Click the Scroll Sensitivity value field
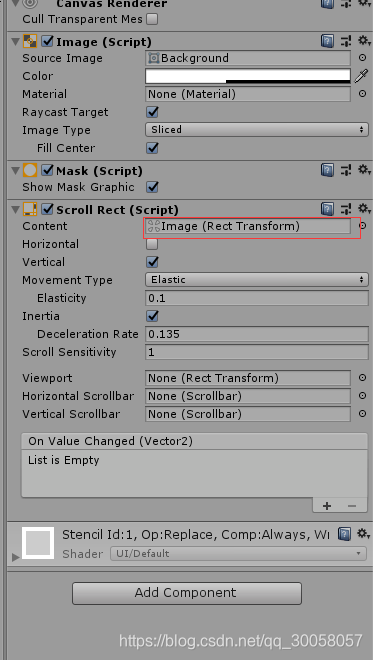This screenshot has height=660, width=373. tap(257, 352)
